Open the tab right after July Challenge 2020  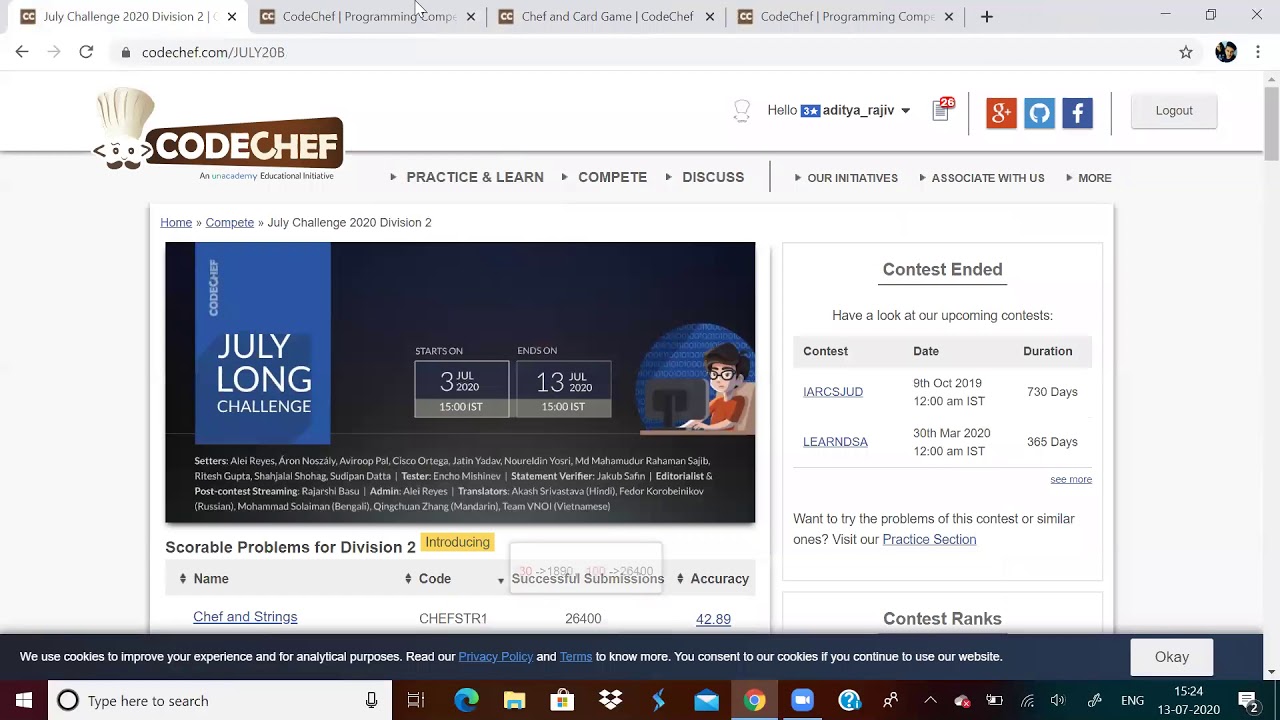(367, 16)
